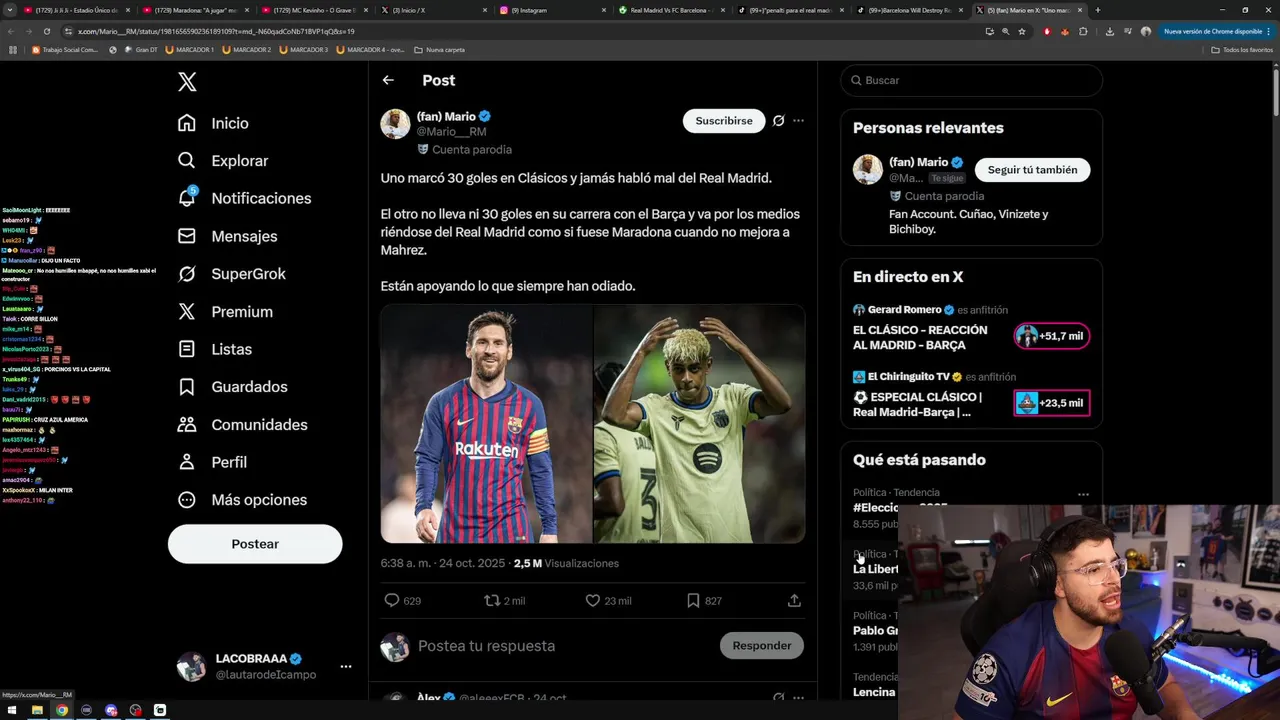This screenshot has height=720, width=1280.
Task: Open Notificaciones in the sidebar
Action: click(243, 198)
